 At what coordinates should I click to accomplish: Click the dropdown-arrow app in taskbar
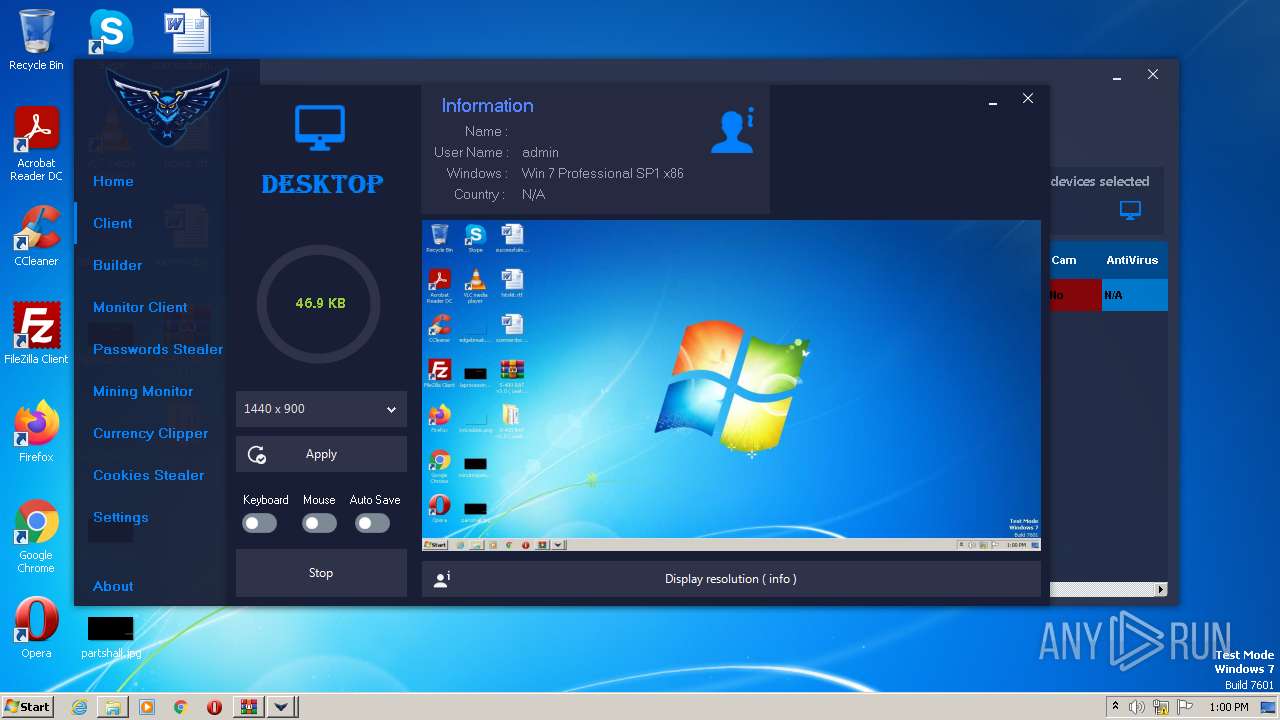click(282, 707)
